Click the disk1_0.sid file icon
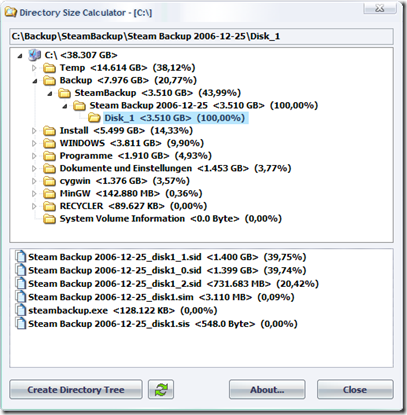The height and width of the screenshot is (415, 407). coord(21,270)
